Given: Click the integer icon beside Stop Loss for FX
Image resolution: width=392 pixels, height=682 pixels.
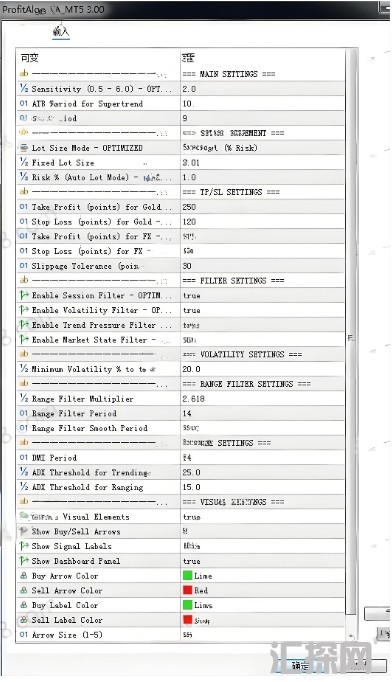Looking at the screenshot, I should coord(24,251).
